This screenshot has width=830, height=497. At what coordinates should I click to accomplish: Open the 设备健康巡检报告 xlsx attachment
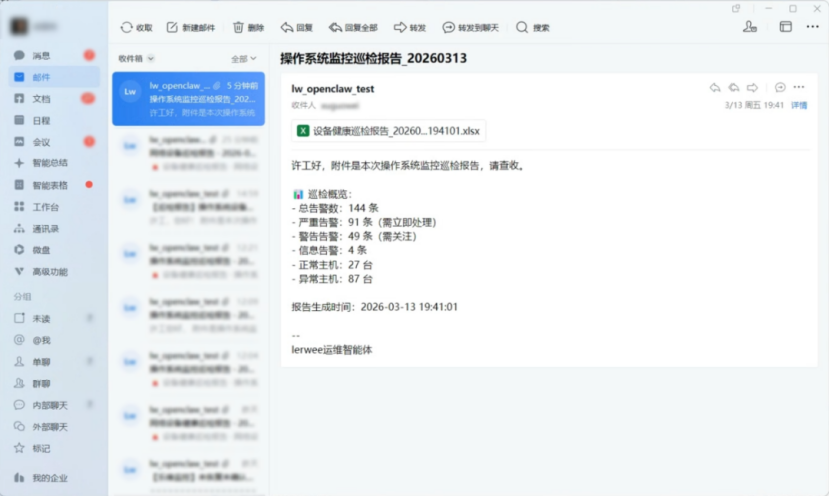(389, 130)
